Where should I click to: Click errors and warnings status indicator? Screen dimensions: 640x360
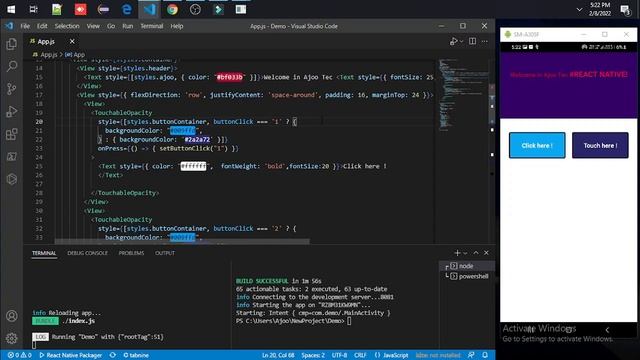coord(19,355)
